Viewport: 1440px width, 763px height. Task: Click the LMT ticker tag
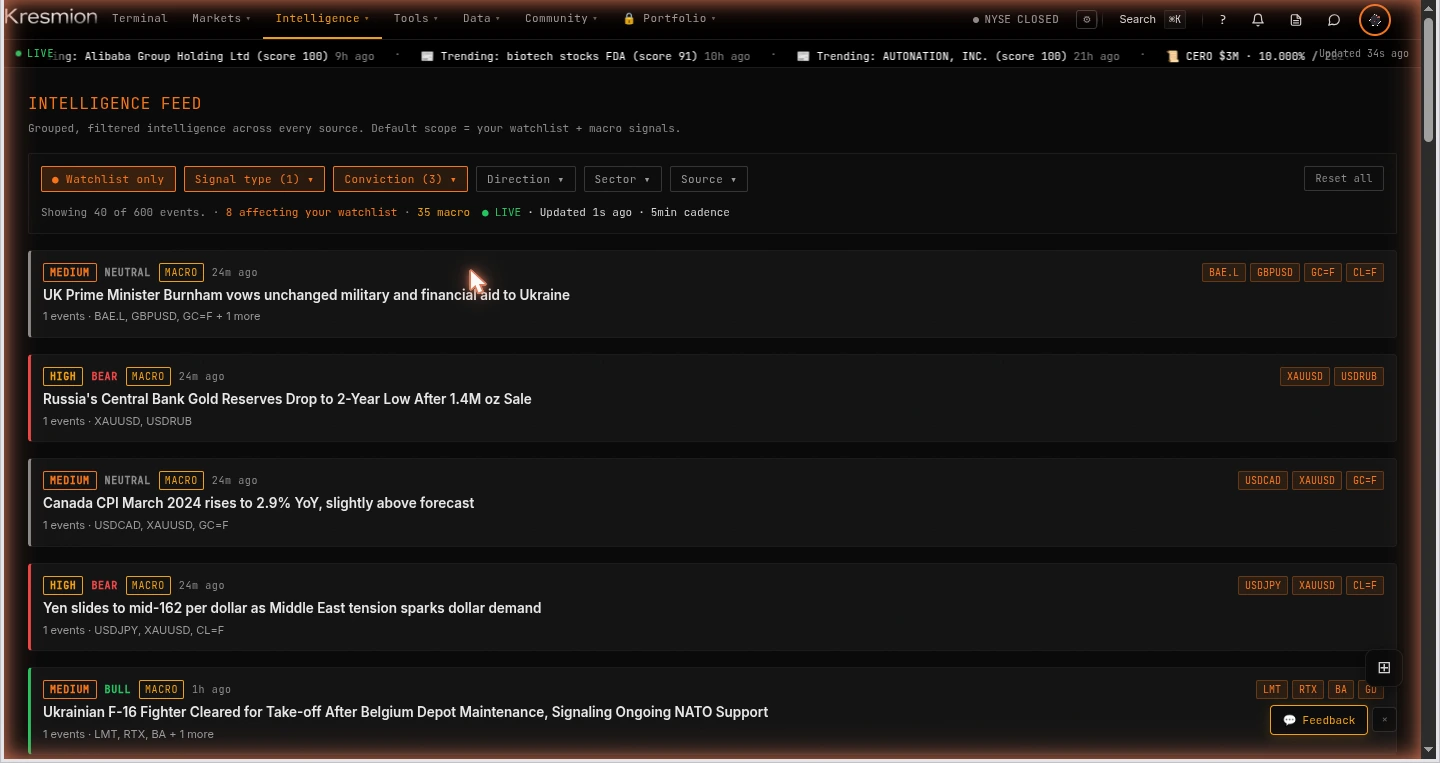1272,689
